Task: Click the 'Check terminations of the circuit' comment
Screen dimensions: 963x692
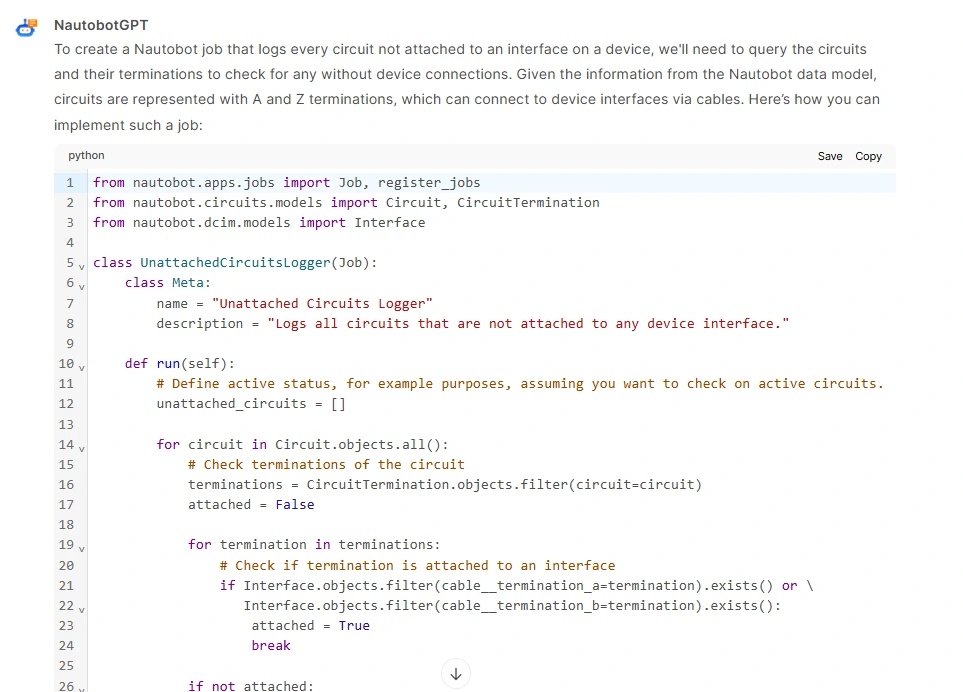Action: 326,465
